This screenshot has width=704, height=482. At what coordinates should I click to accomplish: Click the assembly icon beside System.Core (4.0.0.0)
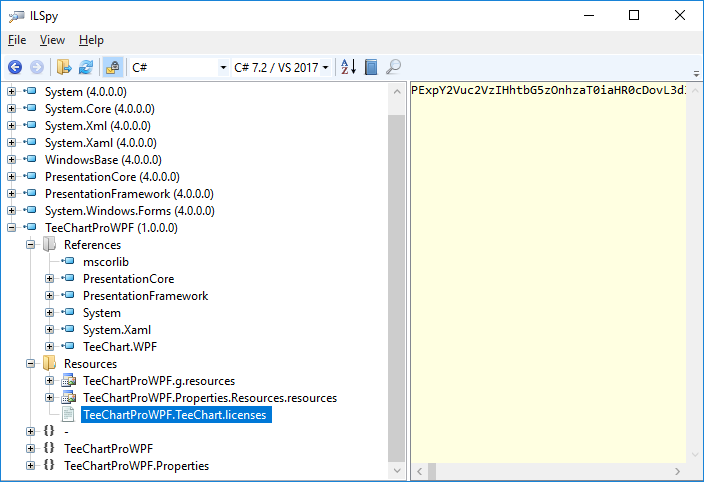30,108
